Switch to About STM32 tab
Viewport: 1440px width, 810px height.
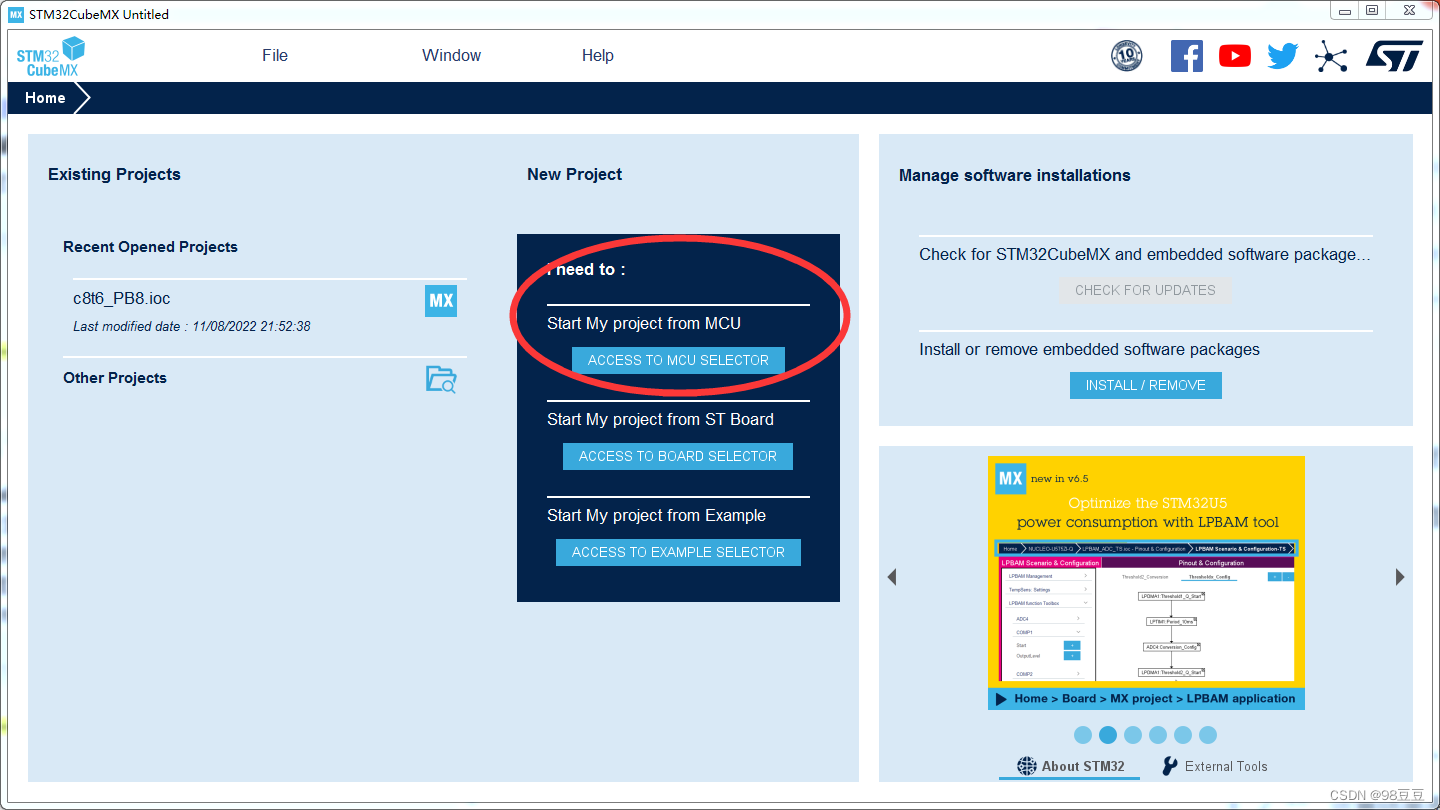tap(1070, 766)
